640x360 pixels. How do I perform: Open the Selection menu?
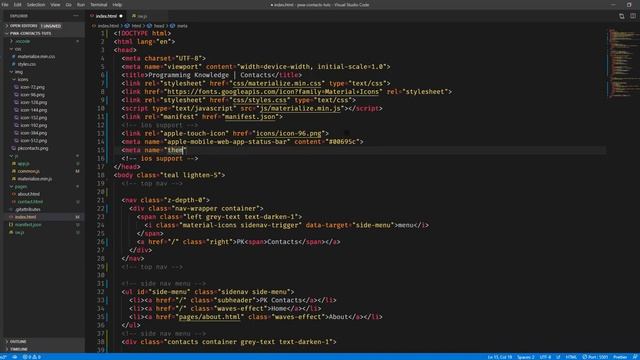(36, 5)
